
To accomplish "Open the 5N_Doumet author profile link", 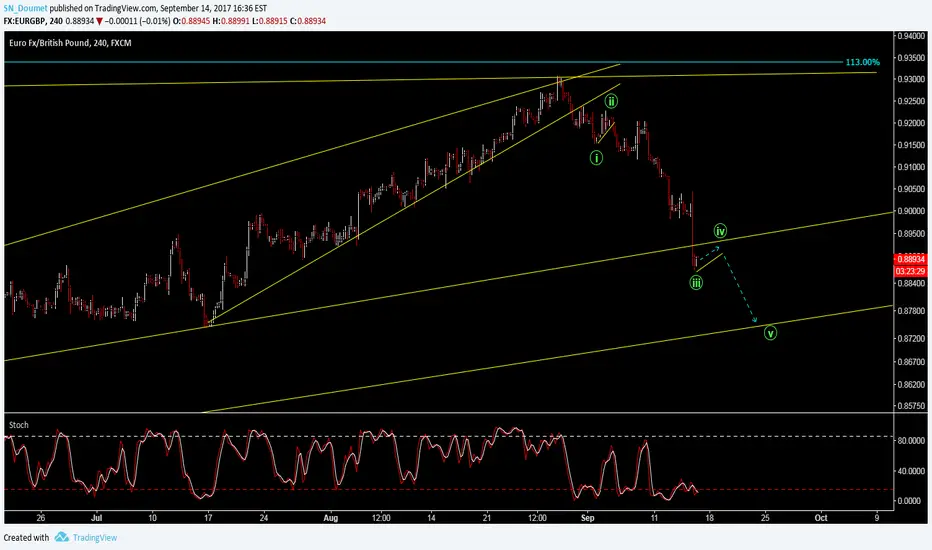I will [x=26, y=8].
